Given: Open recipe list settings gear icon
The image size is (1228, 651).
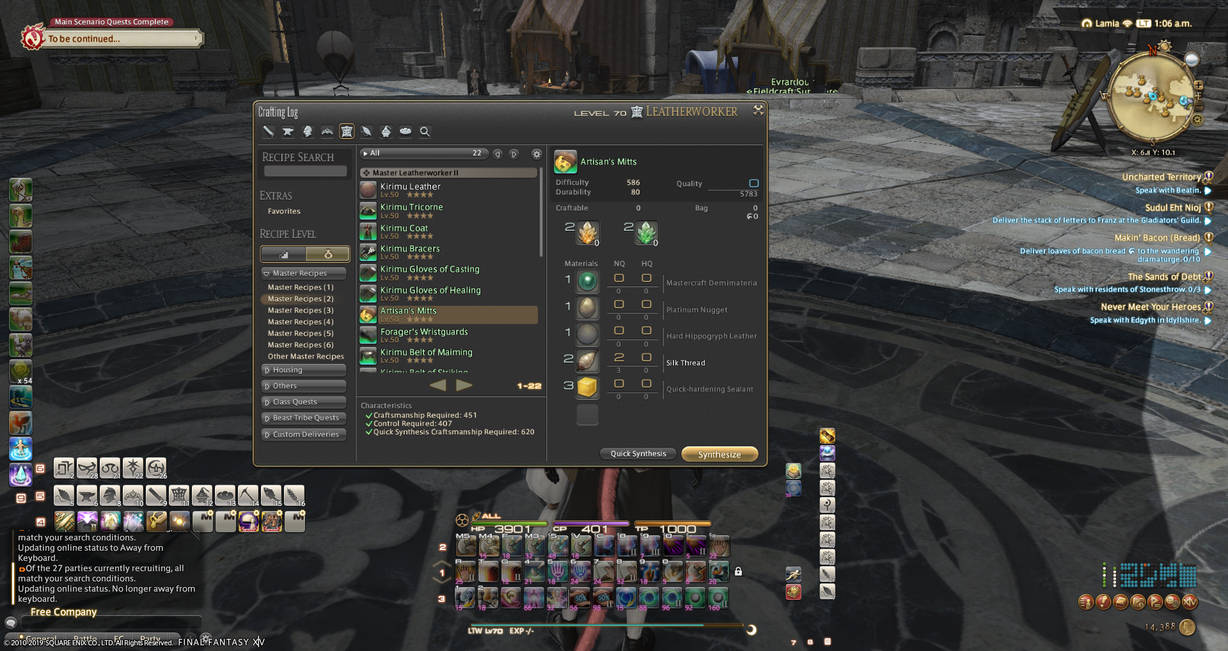Looking at the screenshot, I should point(536,154).
